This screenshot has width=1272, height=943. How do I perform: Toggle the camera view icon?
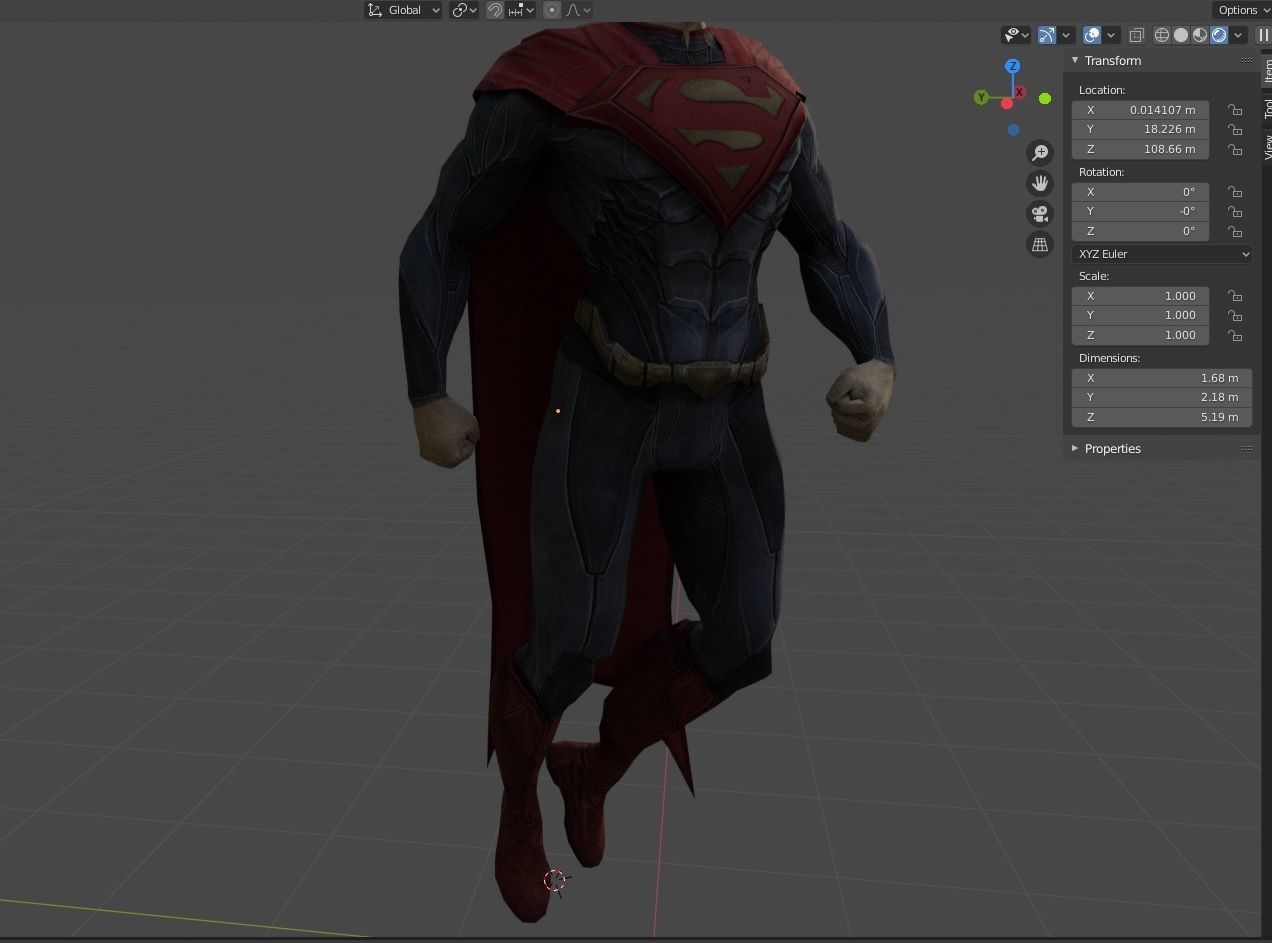[1040, 214]
